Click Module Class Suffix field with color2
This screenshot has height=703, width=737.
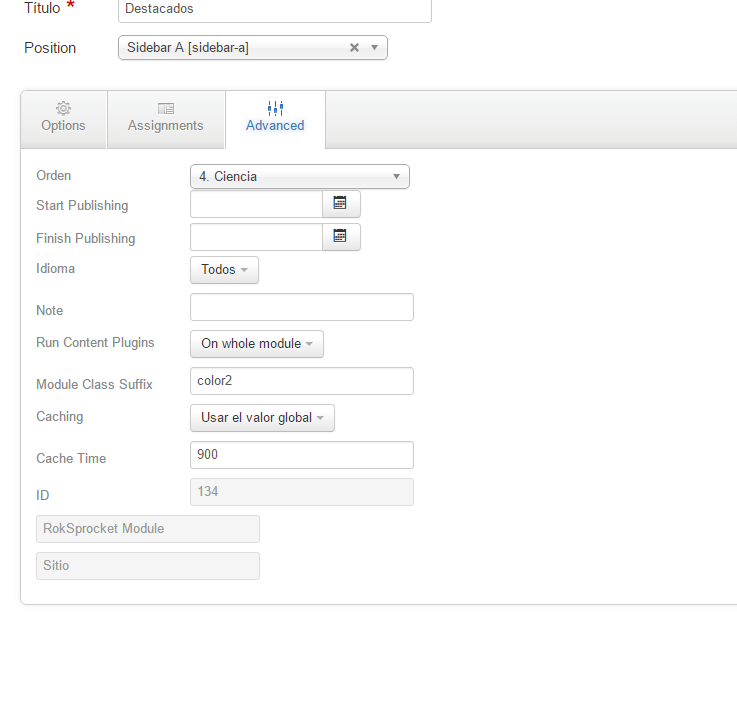tap(302, 381)
